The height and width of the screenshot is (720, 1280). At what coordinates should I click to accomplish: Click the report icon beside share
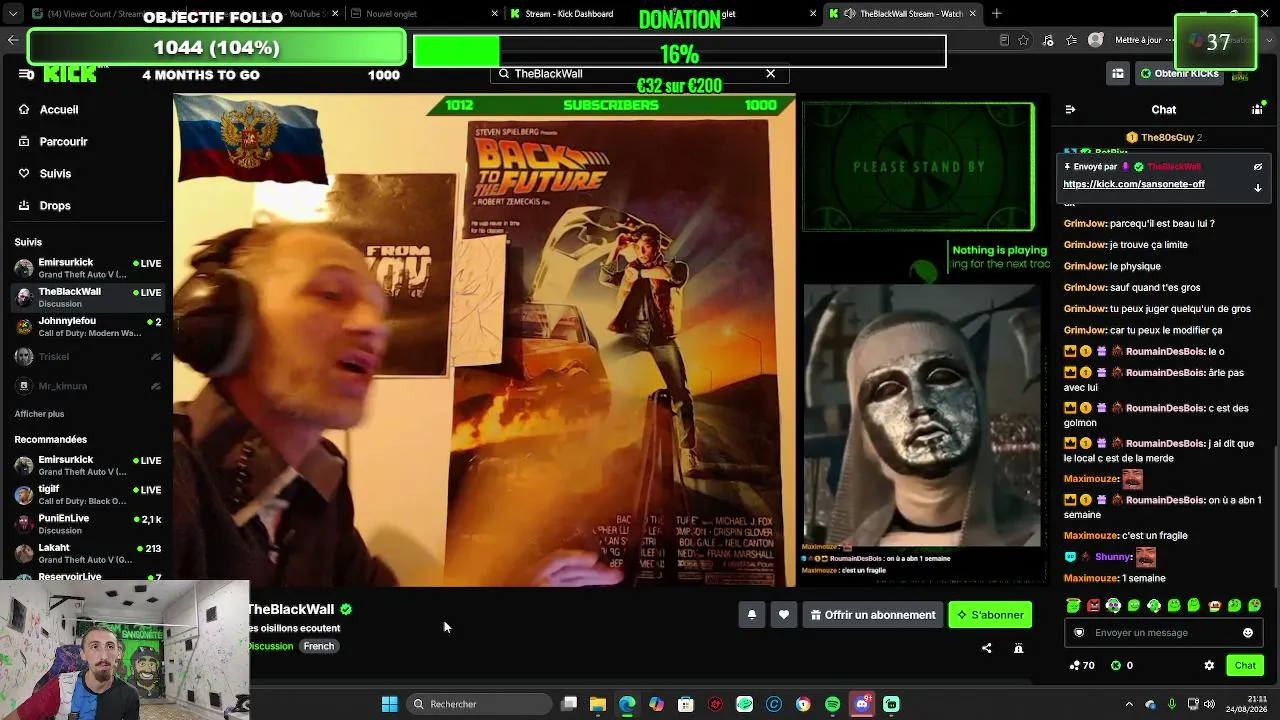pos(1018,648)
